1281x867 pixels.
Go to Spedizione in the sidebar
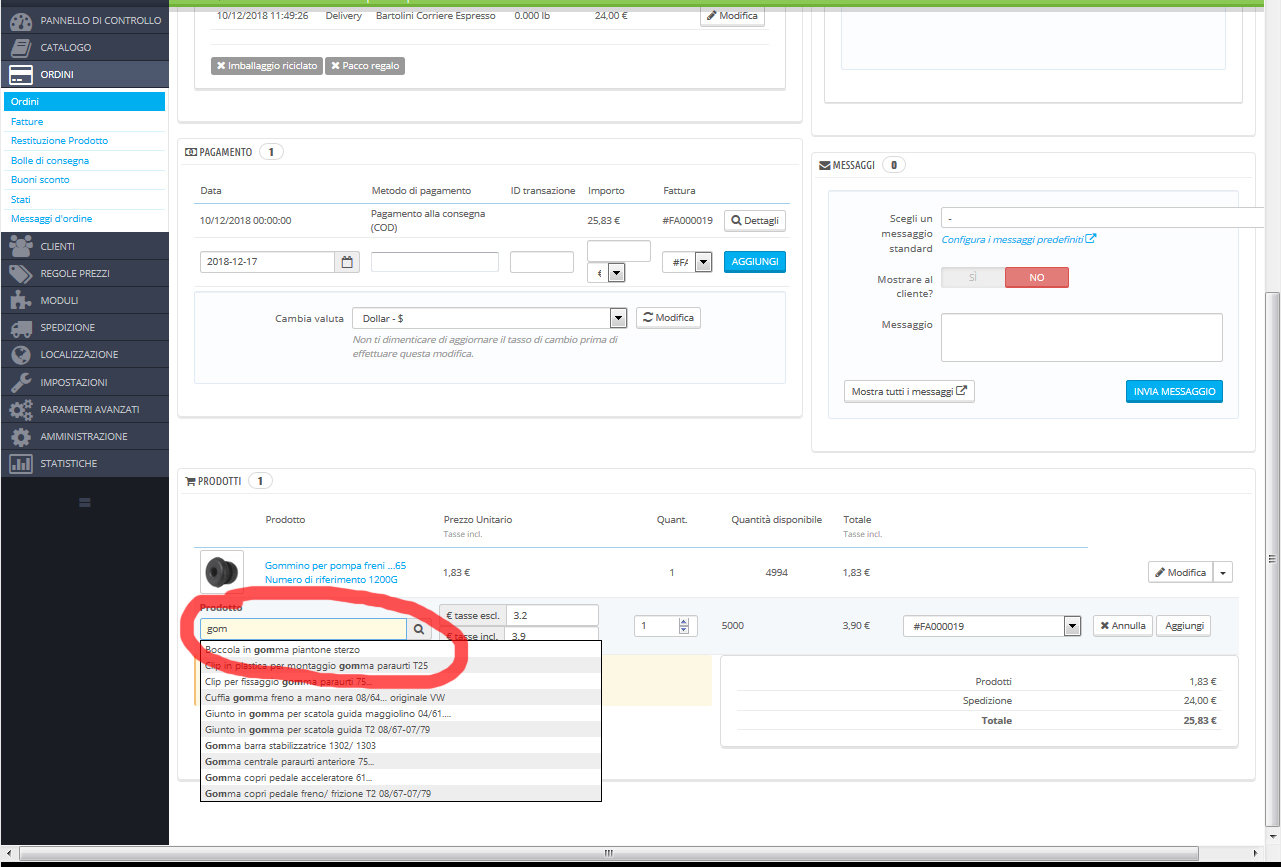click(x=85, y=327)
